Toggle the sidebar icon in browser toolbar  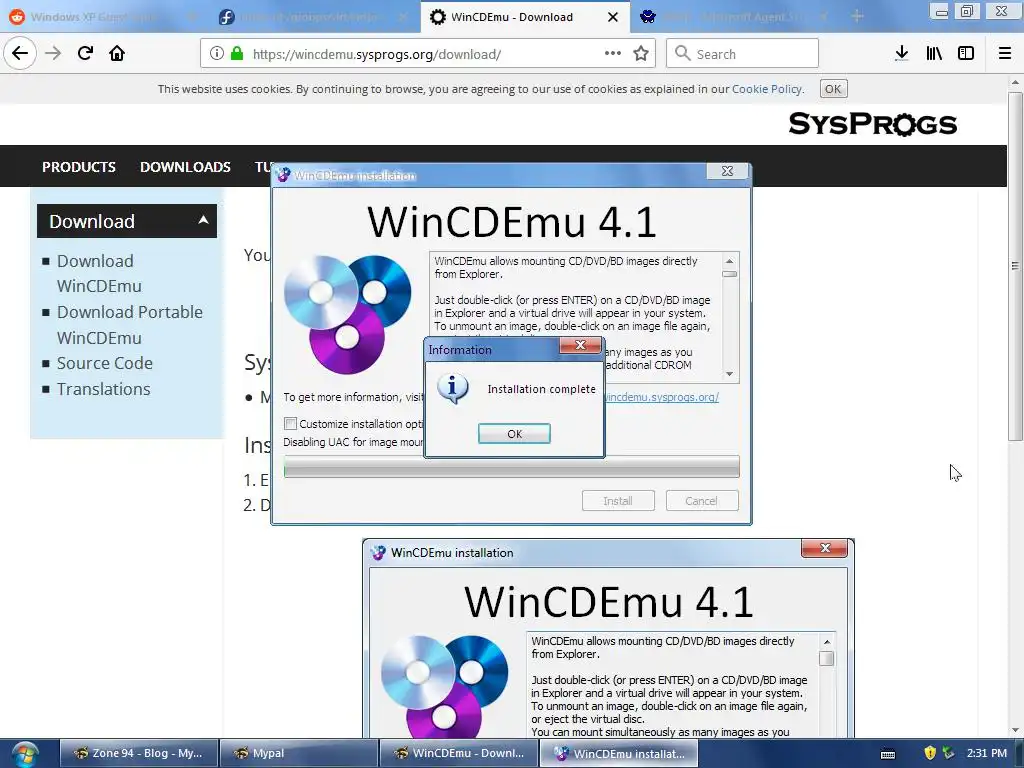pos(966,54)
